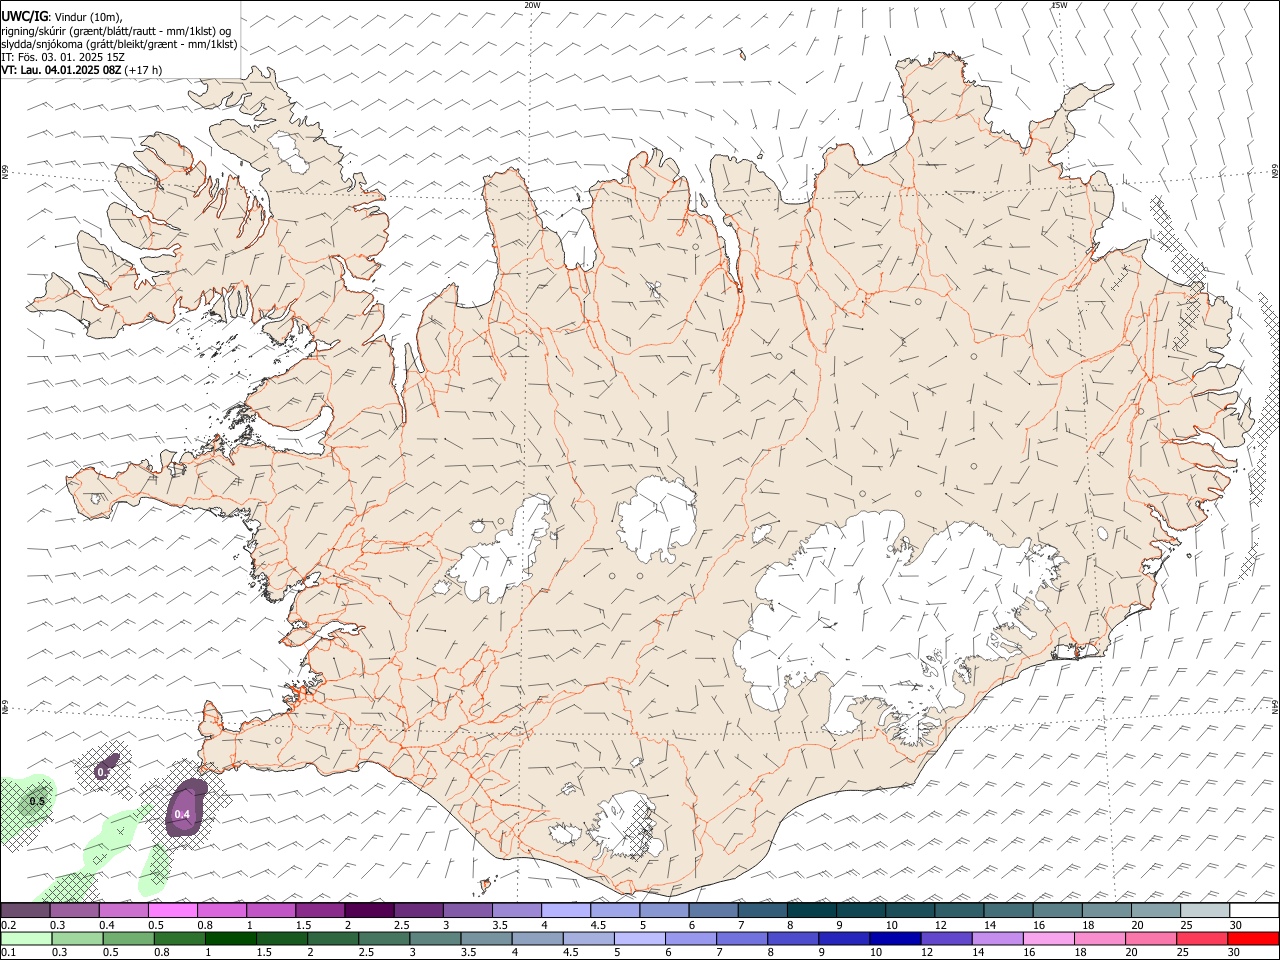1280x960 pixels.
Task: Click the '0.4' value on purple snow patch
Action: coord(182,815)
